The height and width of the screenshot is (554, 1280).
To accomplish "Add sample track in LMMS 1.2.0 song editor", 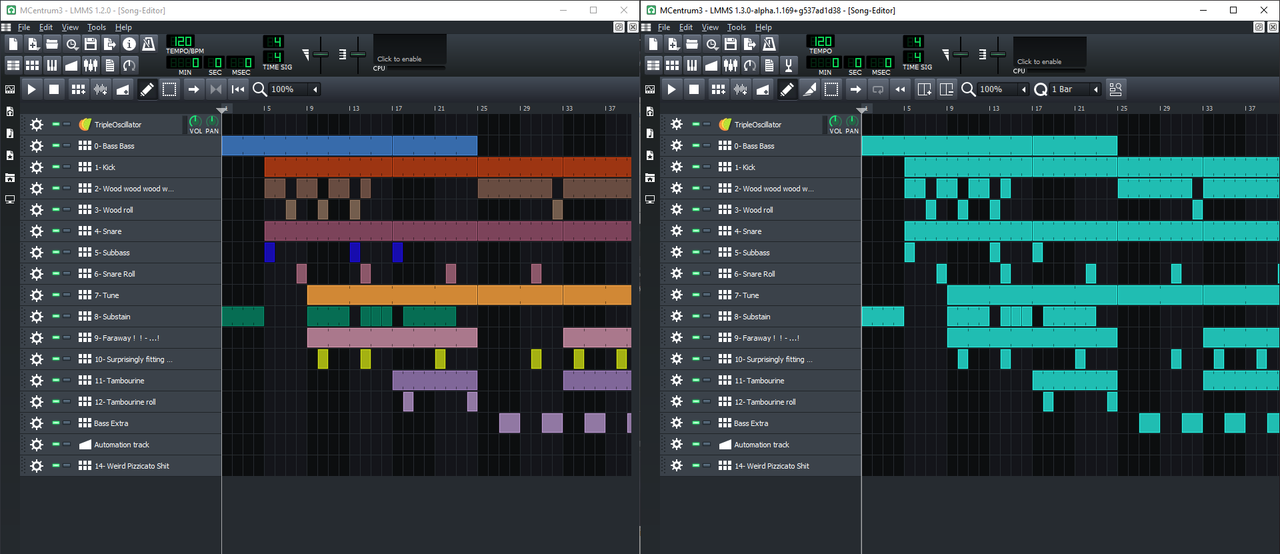I will (x=100, y=89).
